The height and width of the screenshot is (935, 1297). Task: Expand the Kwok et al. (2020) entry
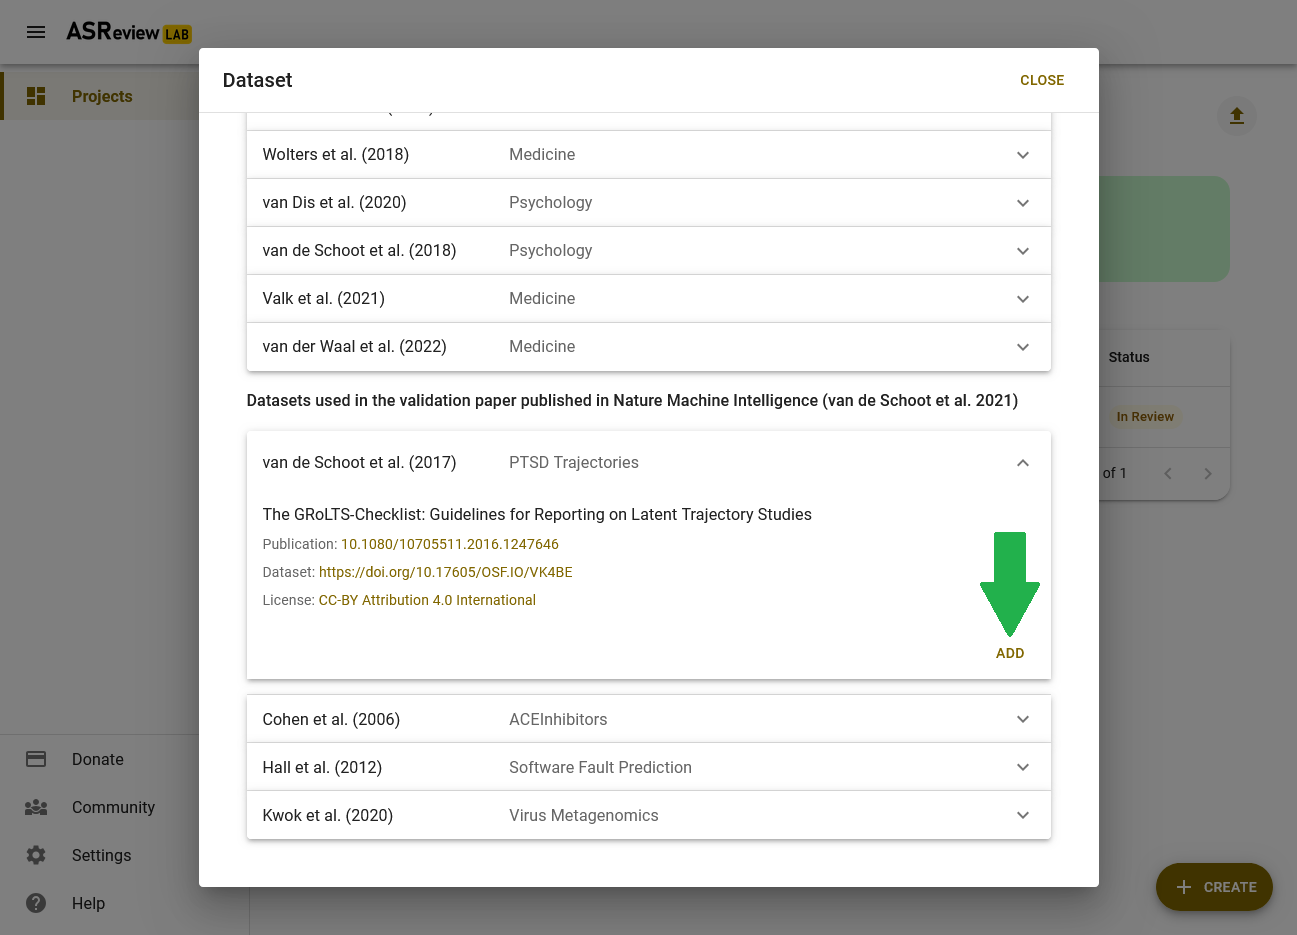(x=649, y=815)
